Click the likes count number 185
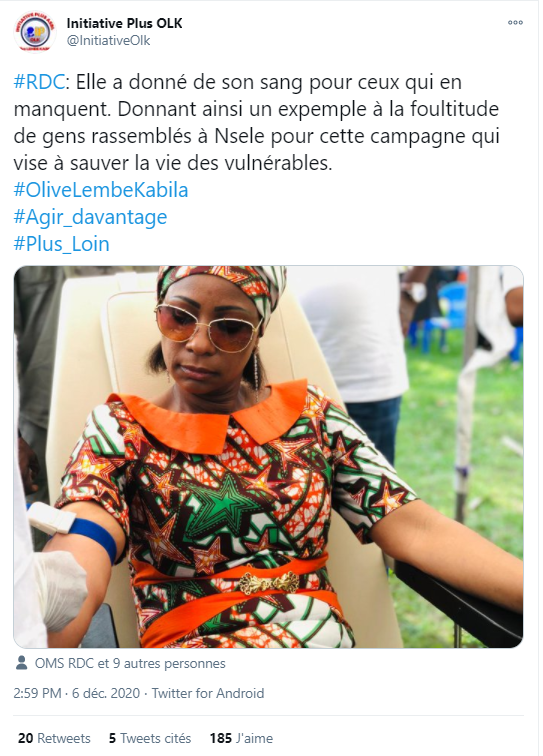 click(221, 738)
